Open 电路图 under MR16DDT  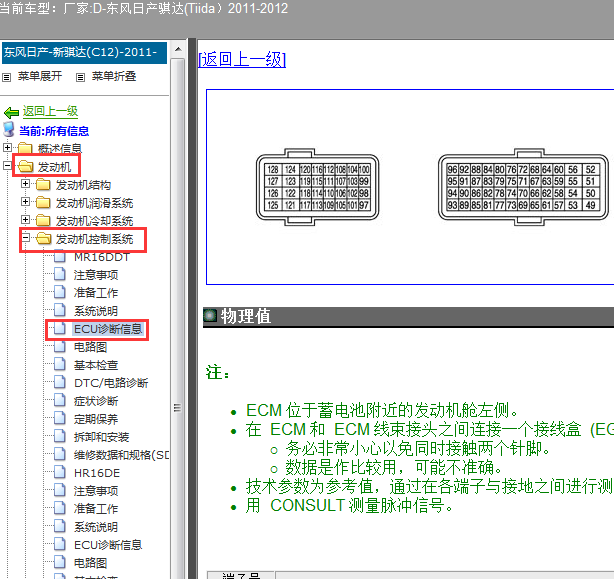[90, 347]
